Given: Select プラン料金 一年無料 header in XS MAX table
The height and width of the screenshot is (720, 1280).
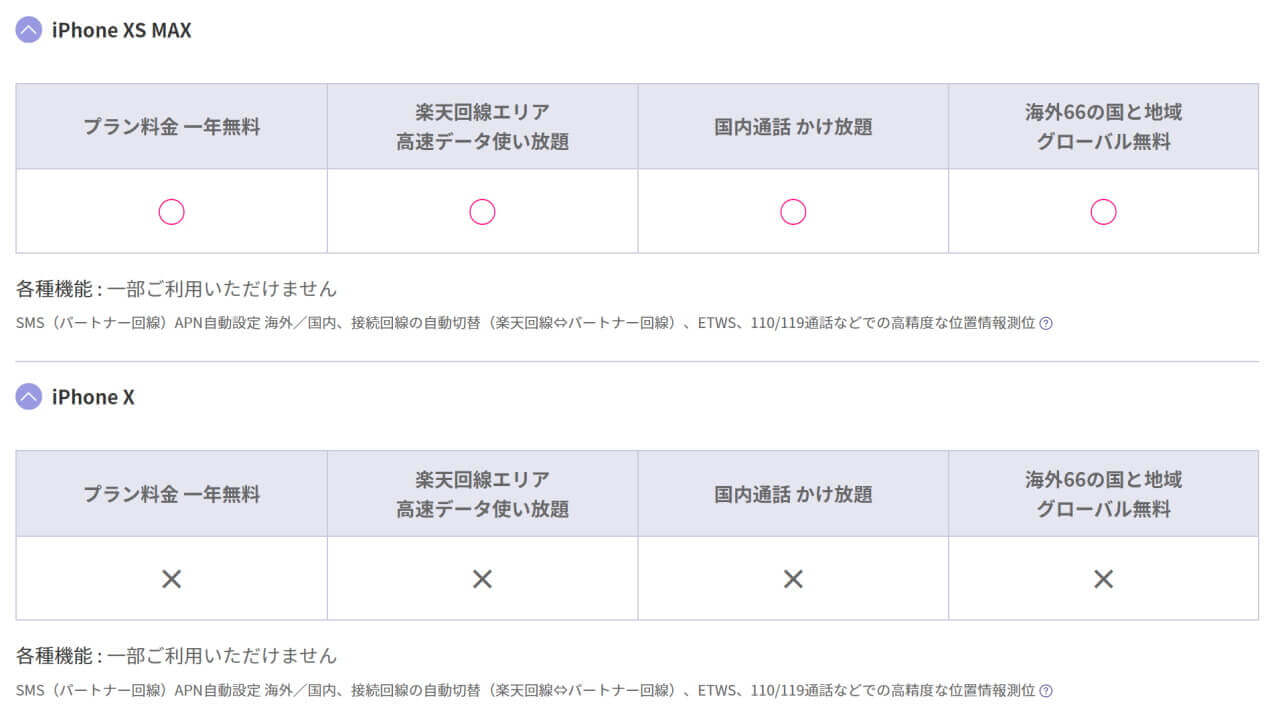Looking at the screenshot, I should pos(172,127).
